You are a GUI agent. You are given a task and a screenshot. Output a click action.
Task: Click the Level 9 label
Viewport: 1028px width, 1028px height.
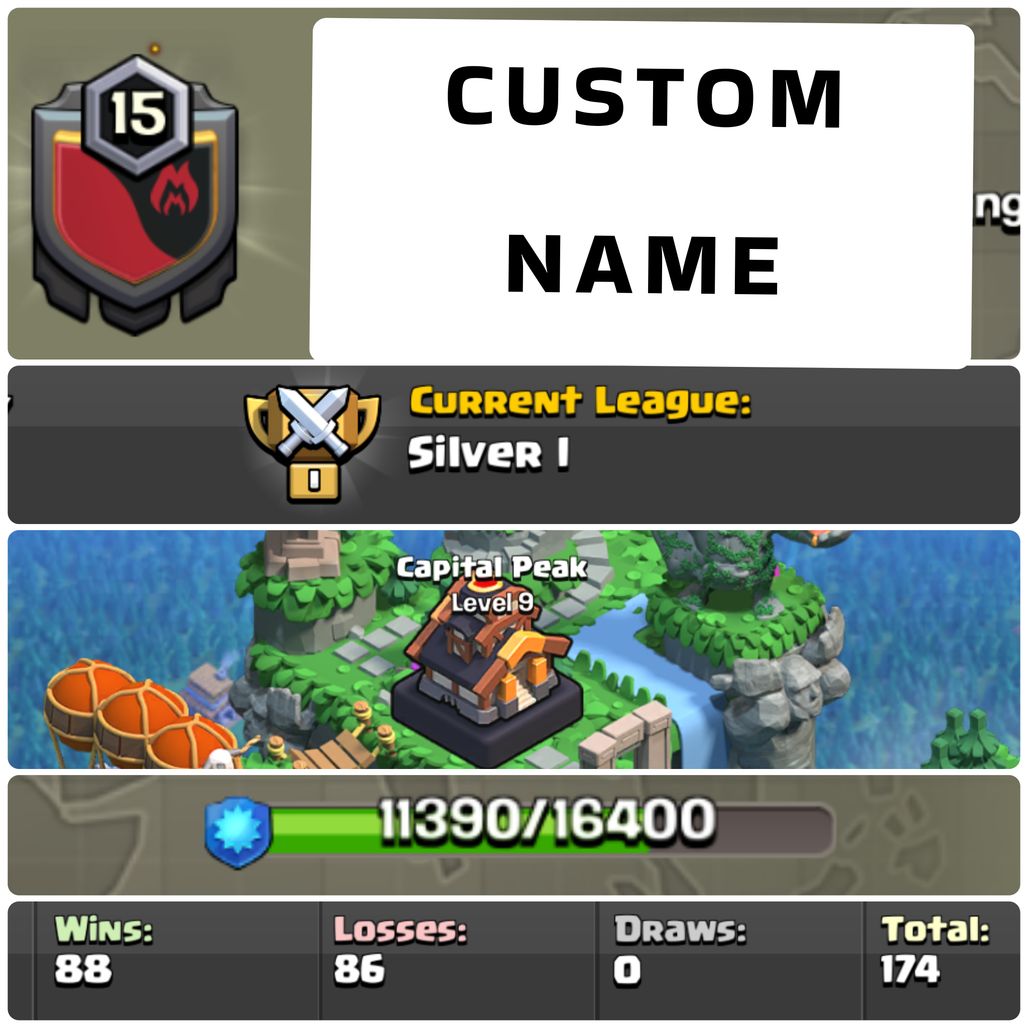click(x=492, y=603)
